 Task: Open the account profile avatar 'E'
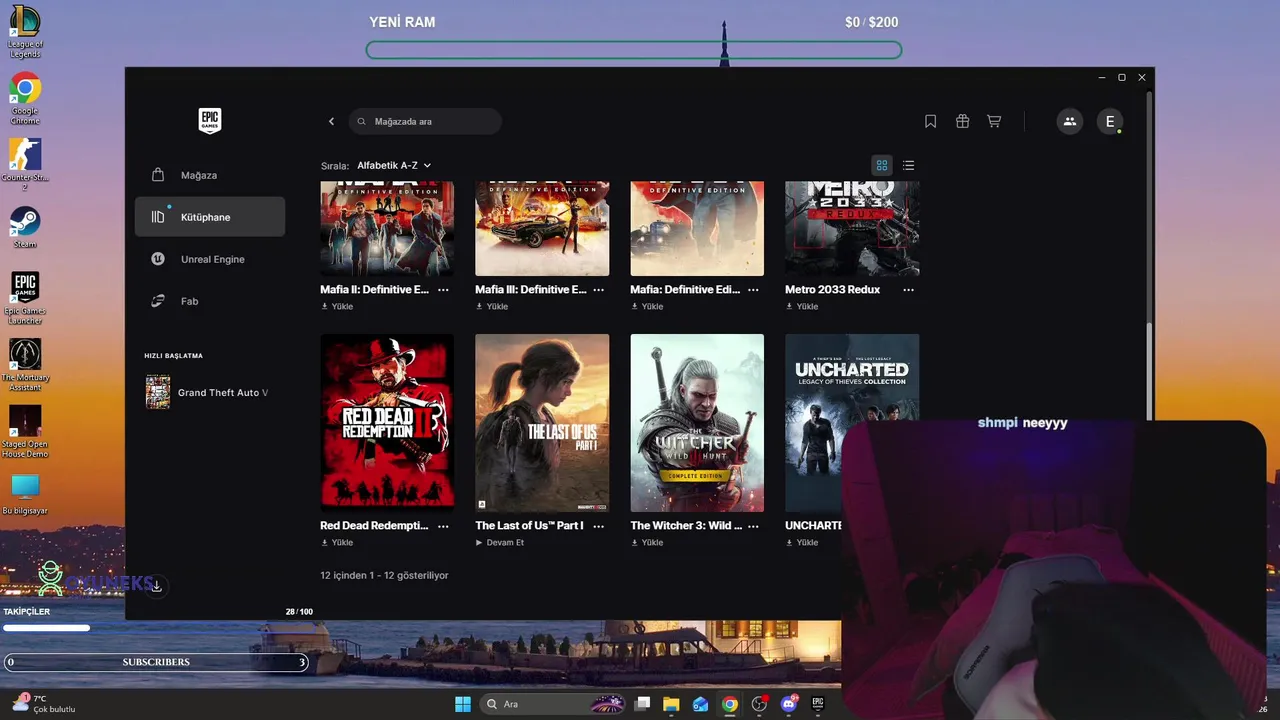(1109, 121)
